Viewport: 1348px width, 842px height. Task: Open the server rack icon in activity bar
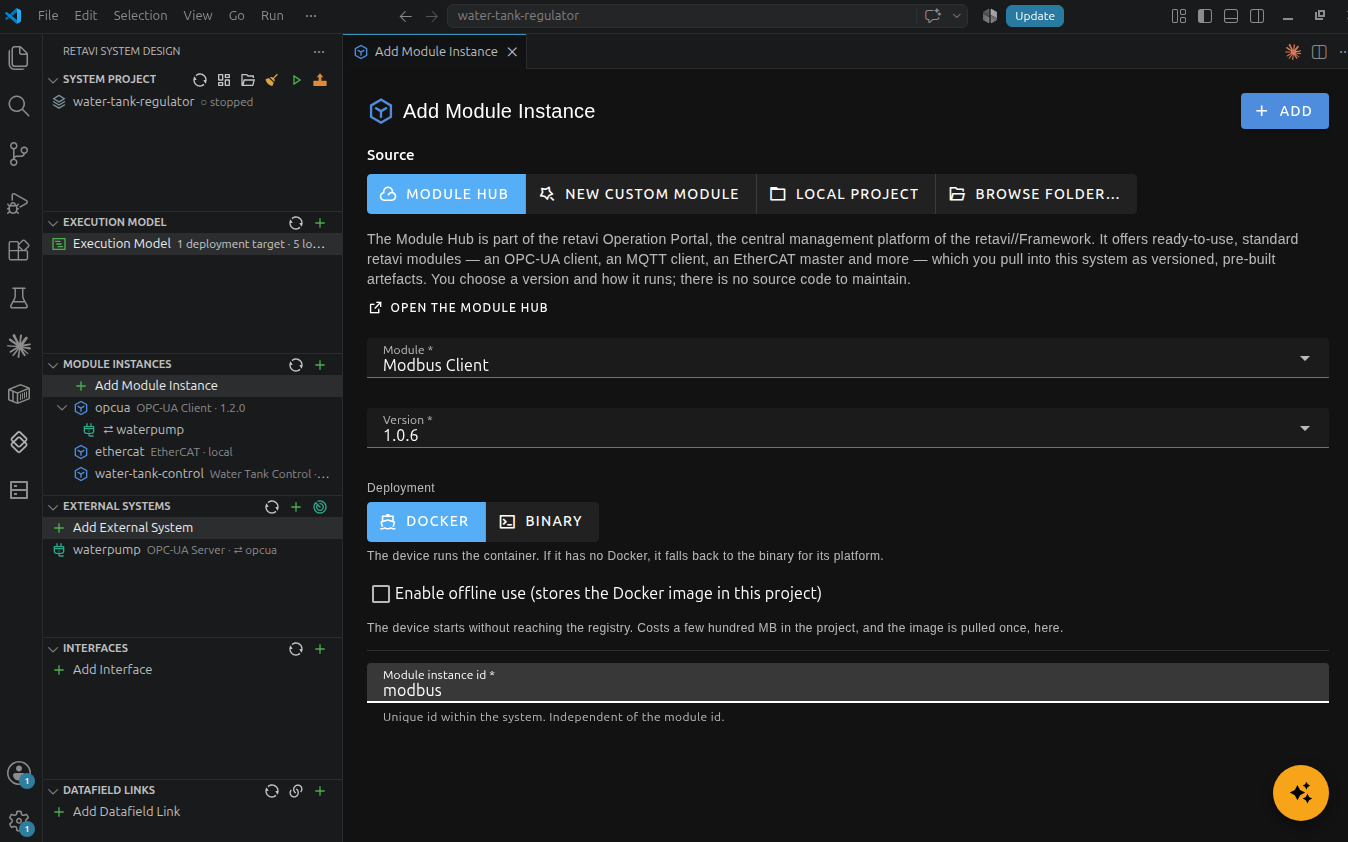pos(18,490)
